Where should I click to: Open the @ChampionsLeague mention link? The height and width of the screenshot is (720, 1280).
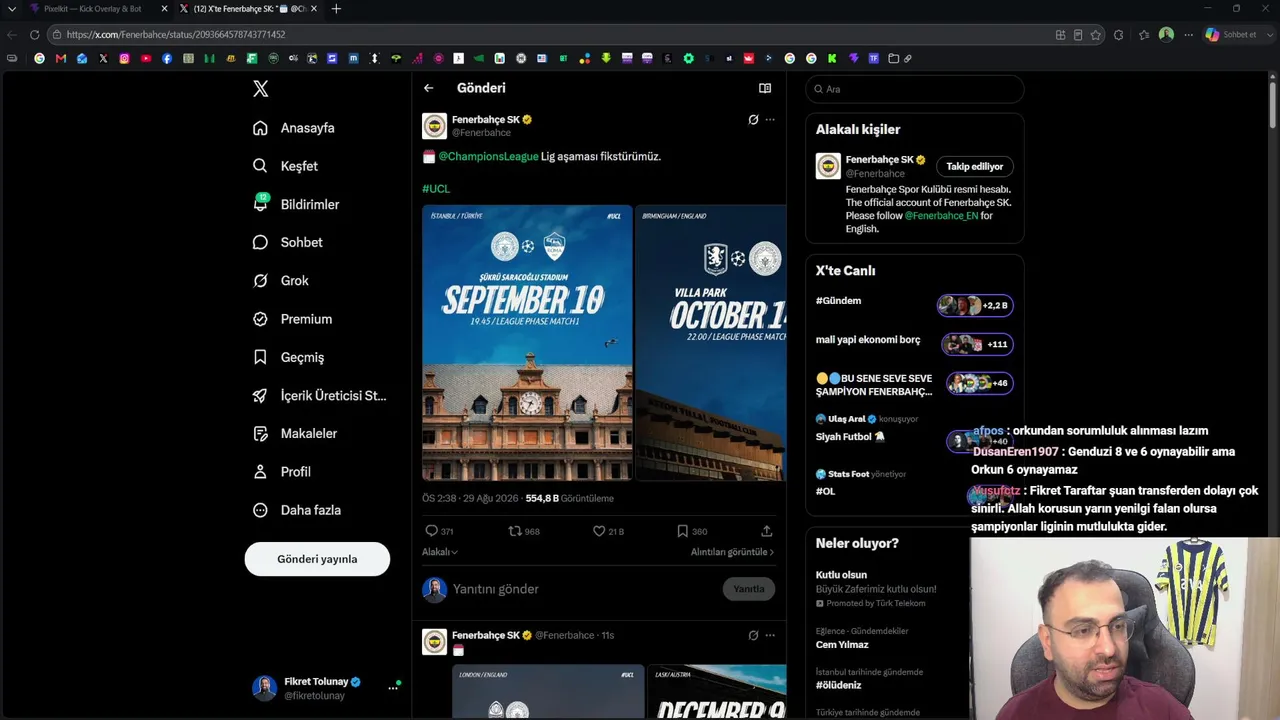tap(488, 156)
